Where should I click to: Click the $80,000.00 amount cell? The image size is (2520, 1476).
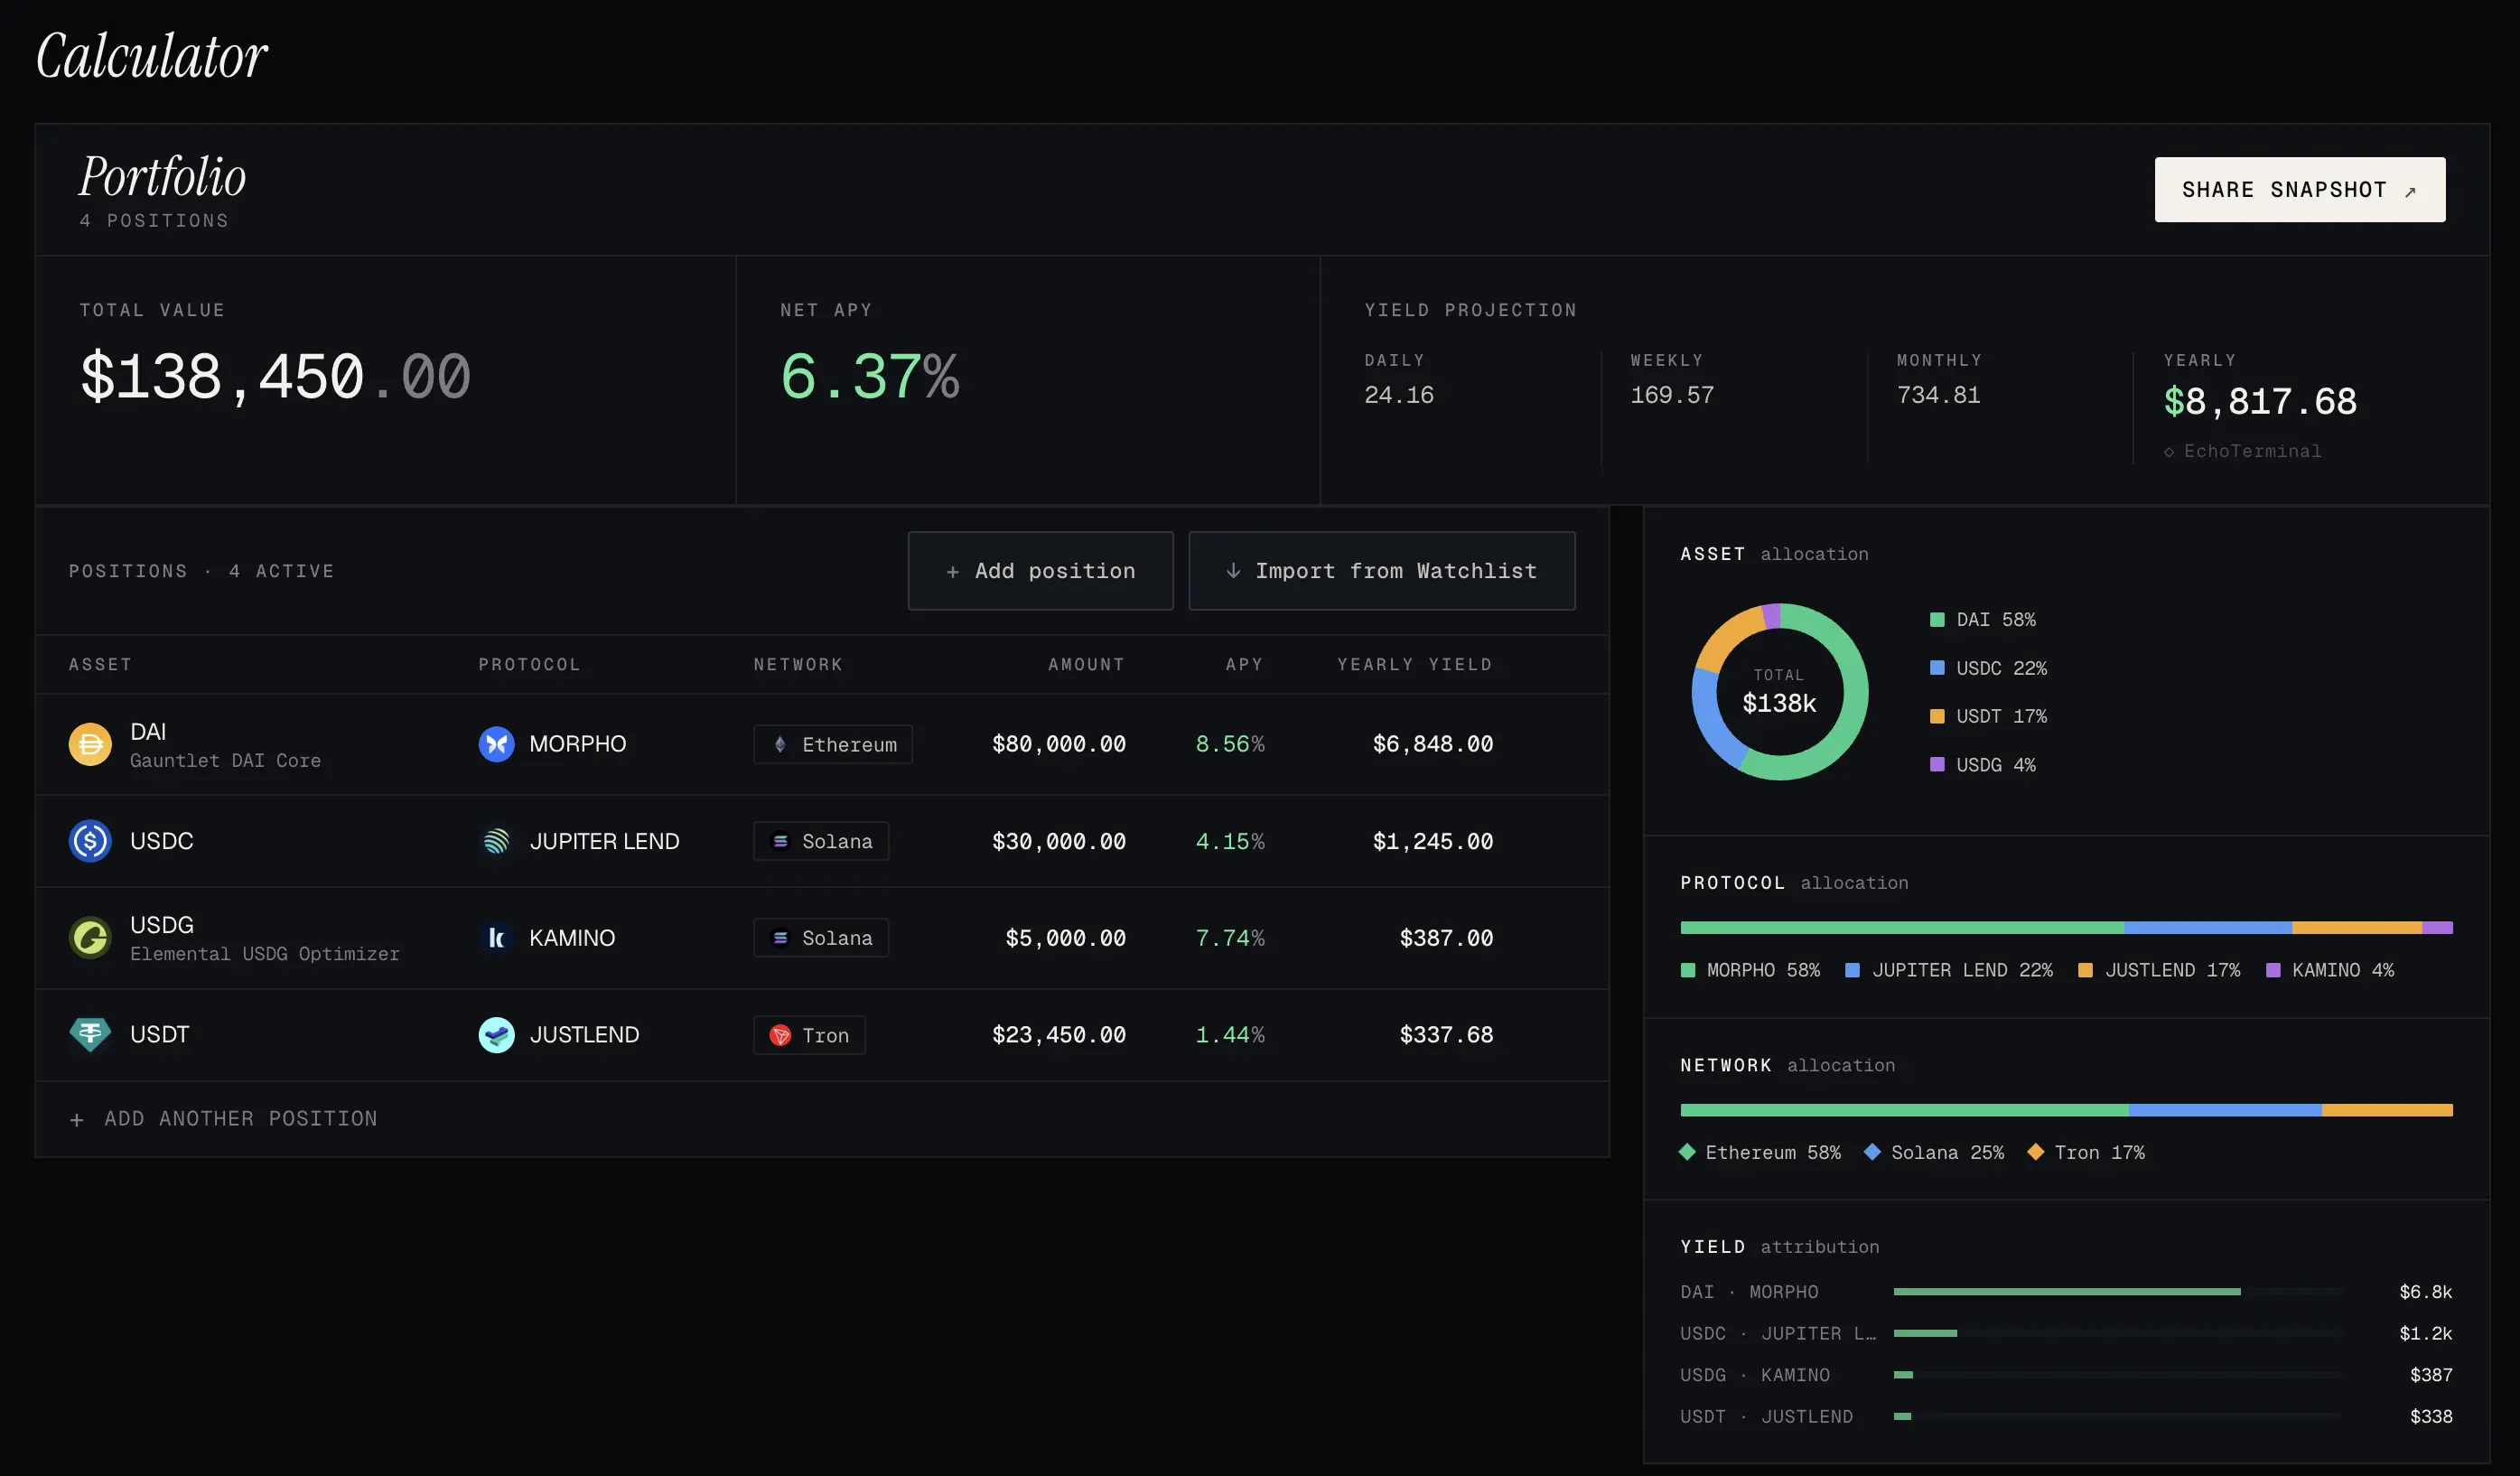pos(1059,744)
